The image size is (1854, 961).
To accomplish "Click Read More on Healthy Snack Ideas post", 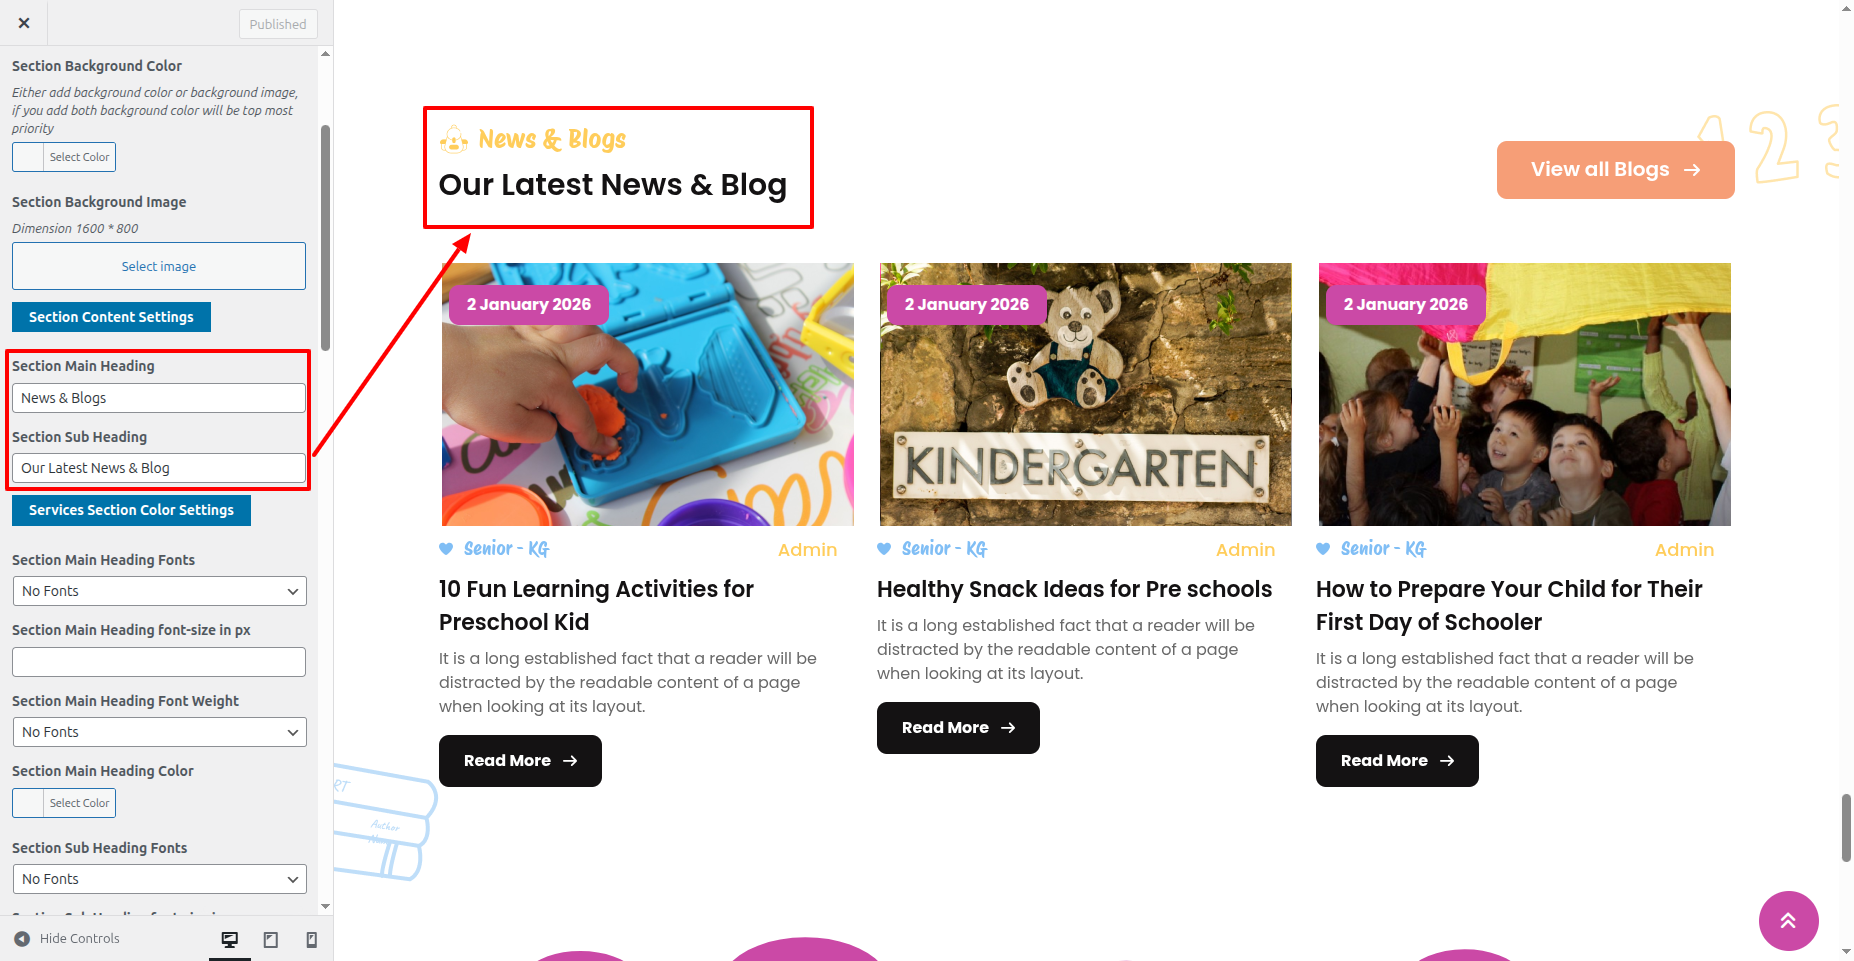I will point(958,728).
